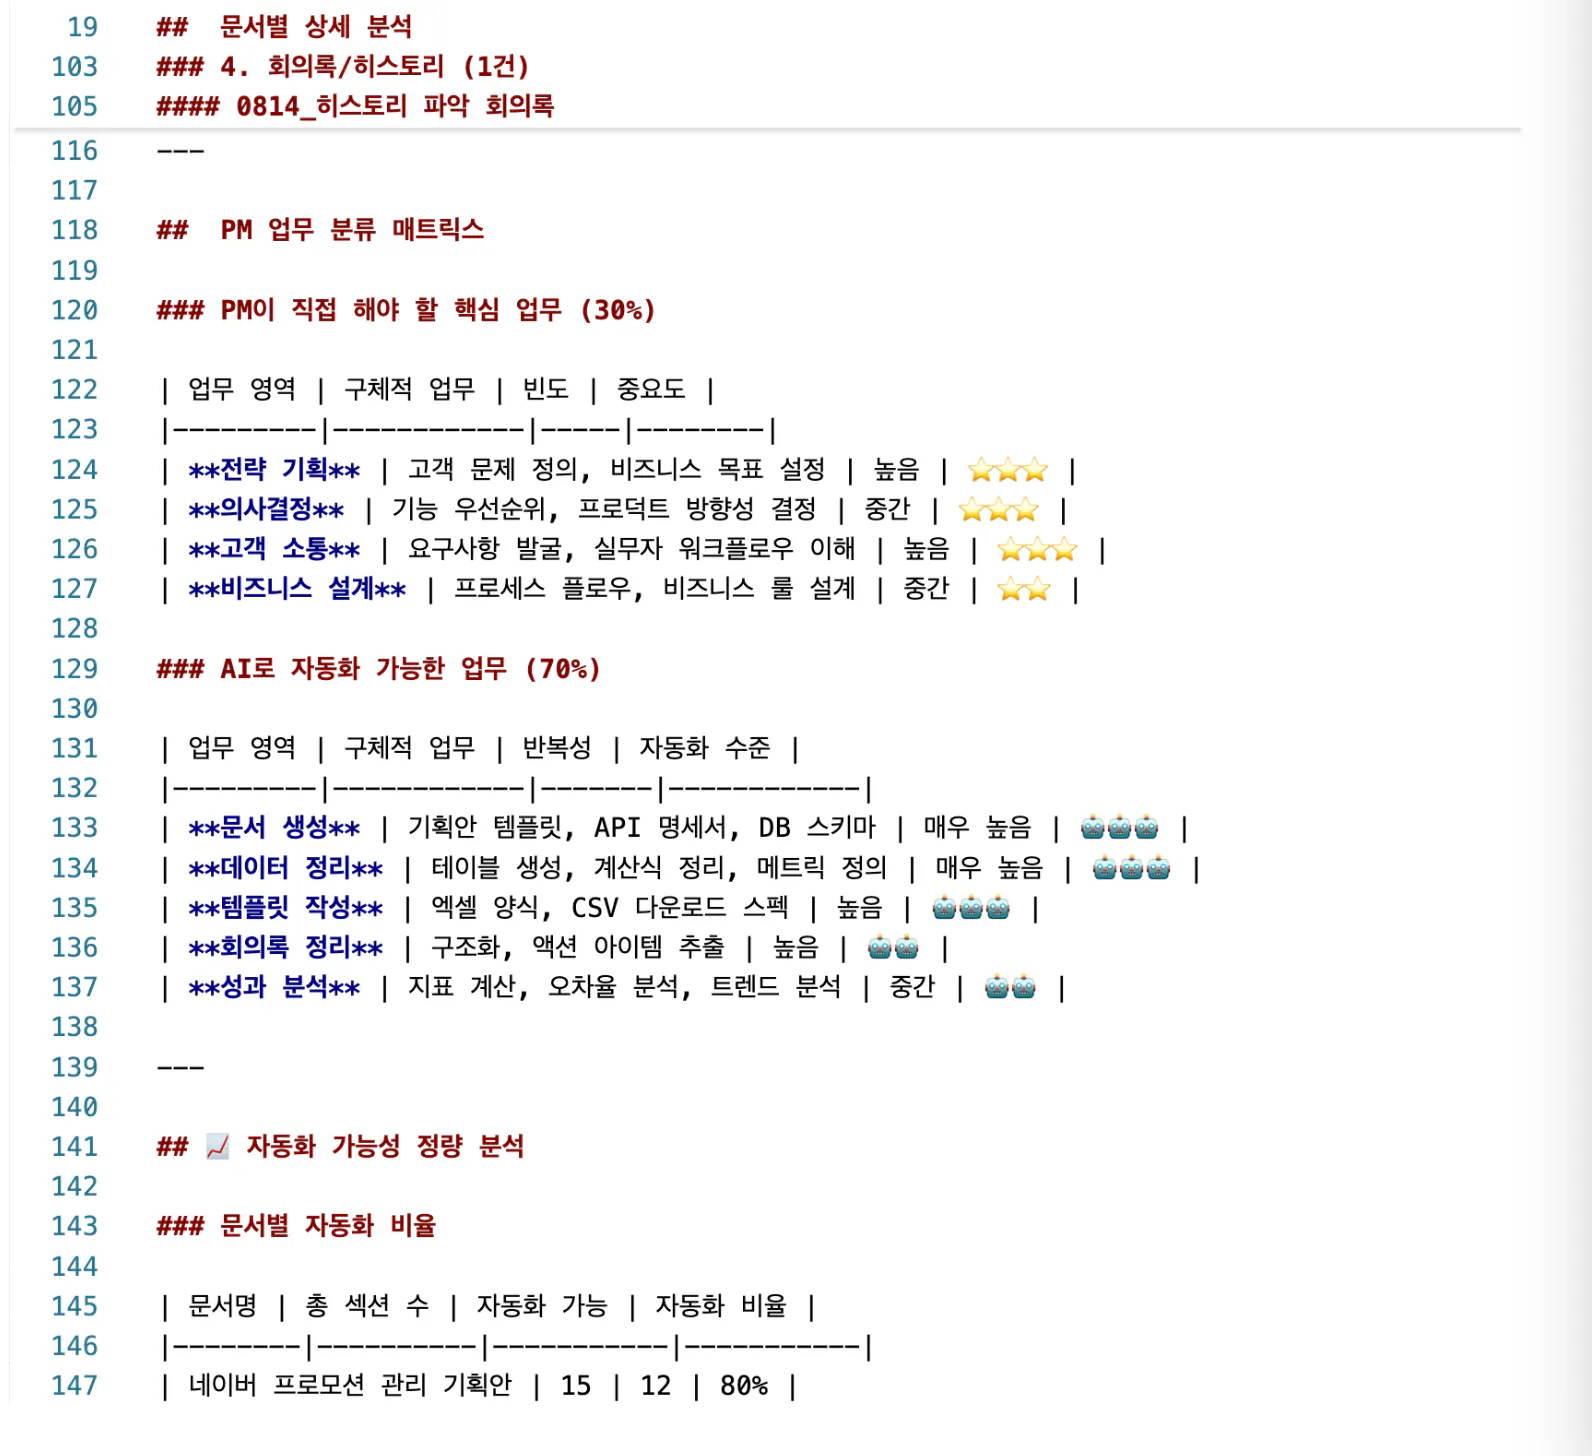Click heading 'AI로 자동화 가능한 업무 (70%)'
Viewport: 1592px width, 1456px height.
tap(410, 669)
